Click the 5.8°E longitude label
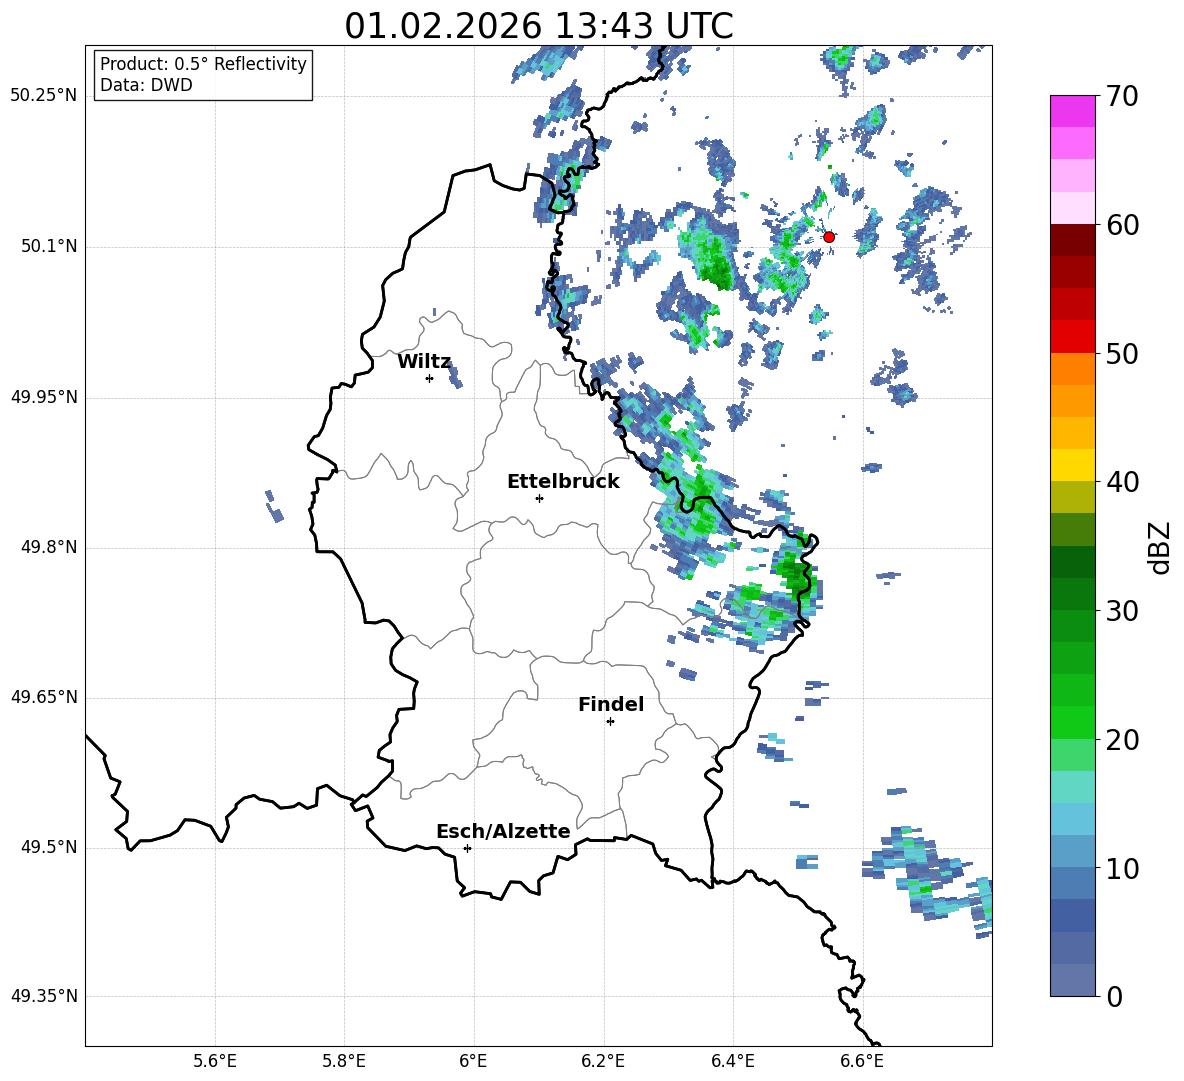Image resolution: width=1184 pixels, height=1081 pixels. pyautogui.click(x=344, y=1061)
